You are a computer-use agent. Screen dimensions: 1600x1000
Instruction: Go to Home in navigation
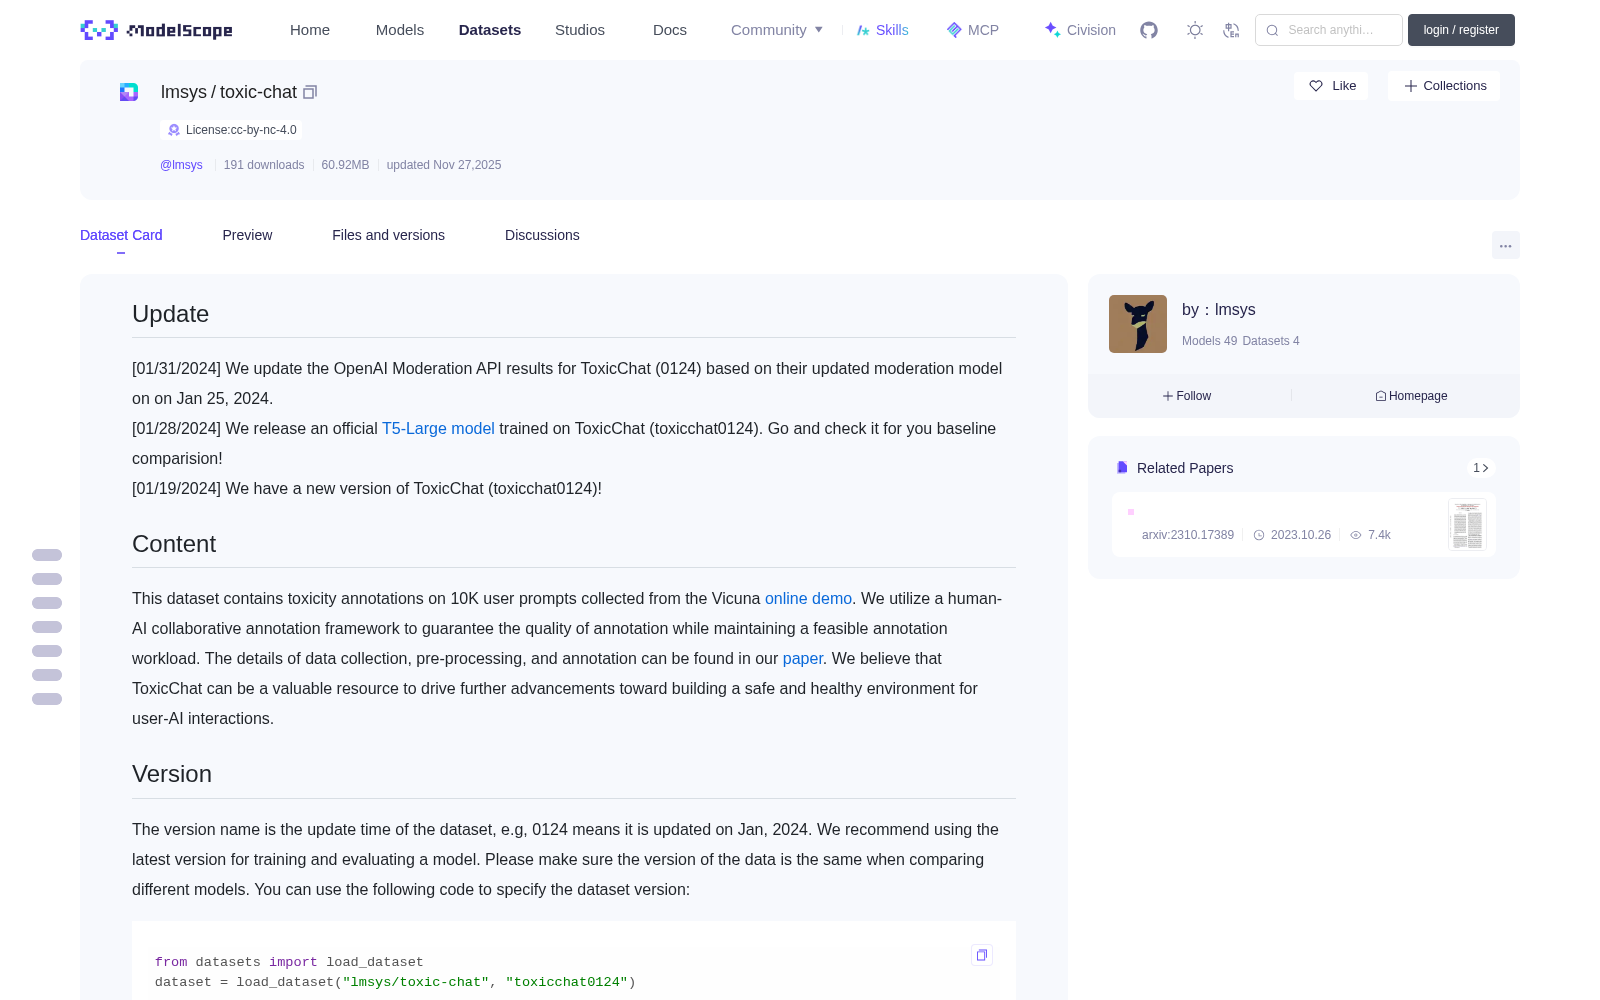point(310,30)
